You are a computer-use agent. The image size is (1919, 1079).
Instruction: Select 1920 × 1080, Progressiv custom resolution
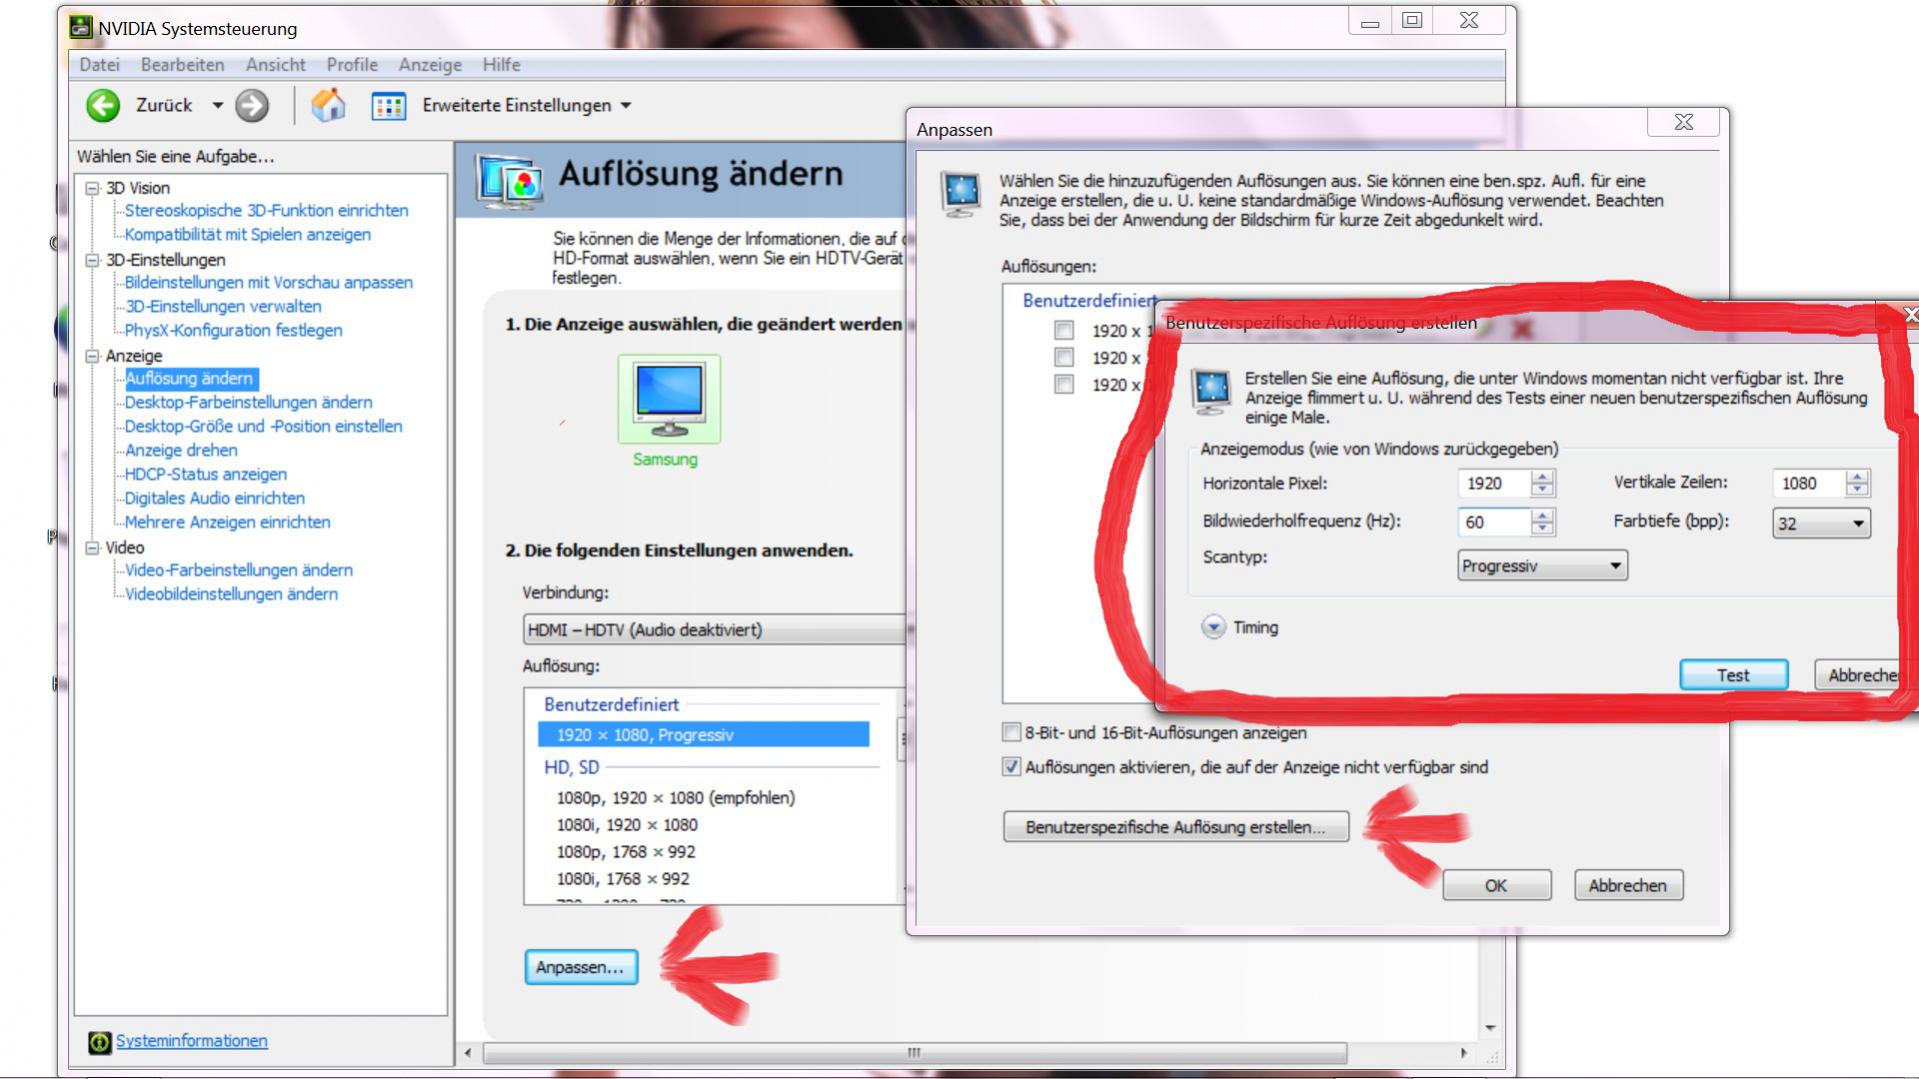tap(703, 734)
